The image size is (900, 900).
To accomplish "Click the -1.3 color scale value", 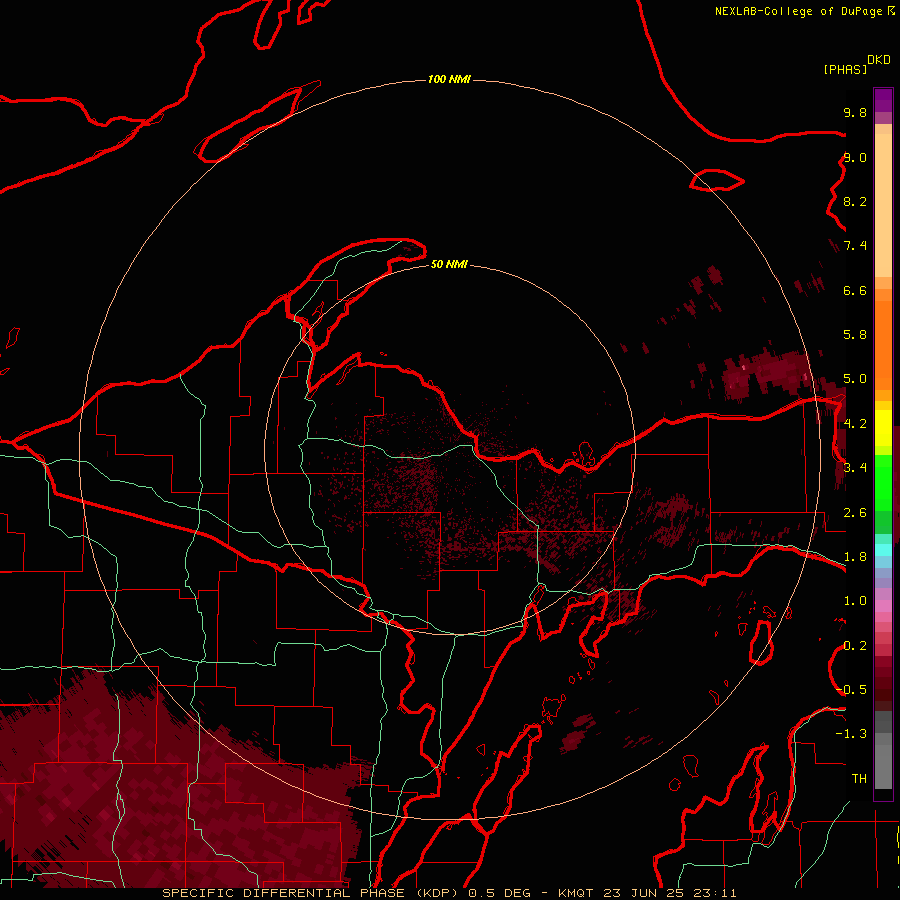I will tap(851, 734).
